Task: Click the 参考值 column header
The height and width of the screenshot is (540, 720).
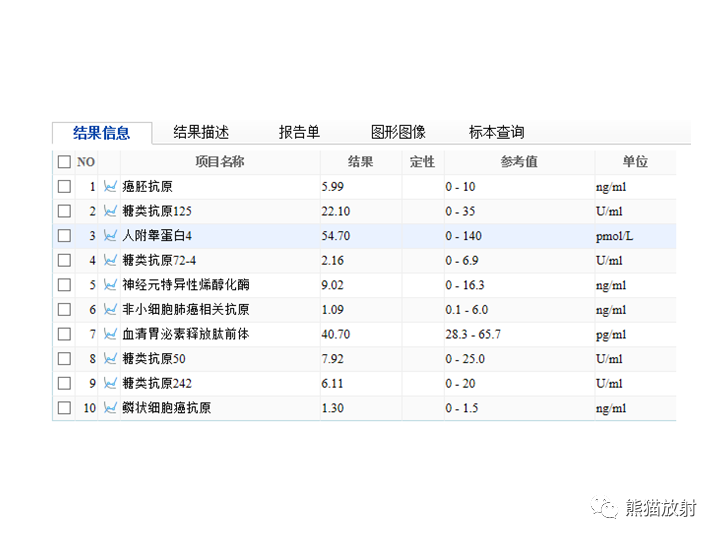Action: click(519, 162)
